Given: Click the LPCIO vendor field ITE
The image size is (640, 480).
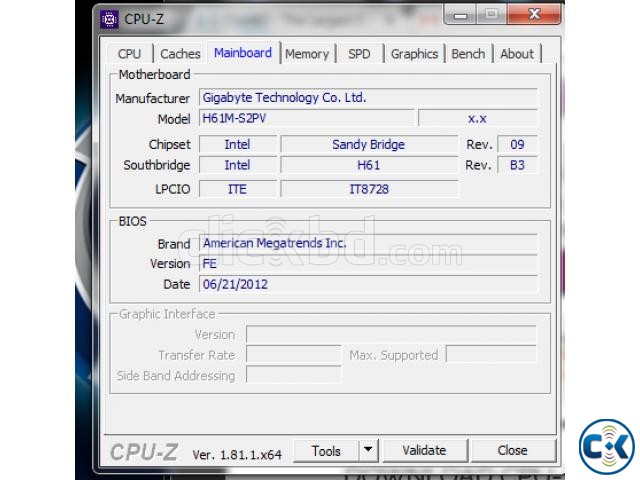Looking at the screenshot, I should (238, 189).
